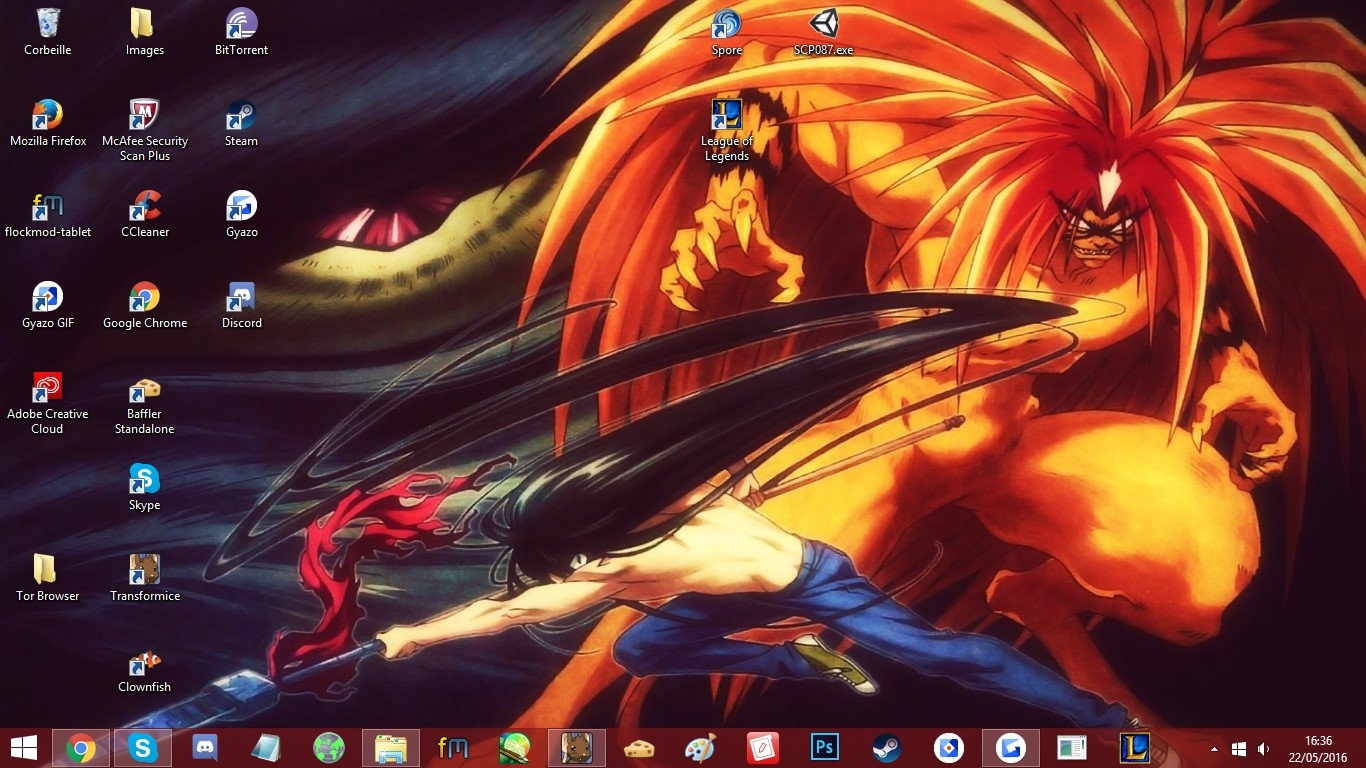
Task: Launch Steam from the taskbar
Action: tap(887, 748)
